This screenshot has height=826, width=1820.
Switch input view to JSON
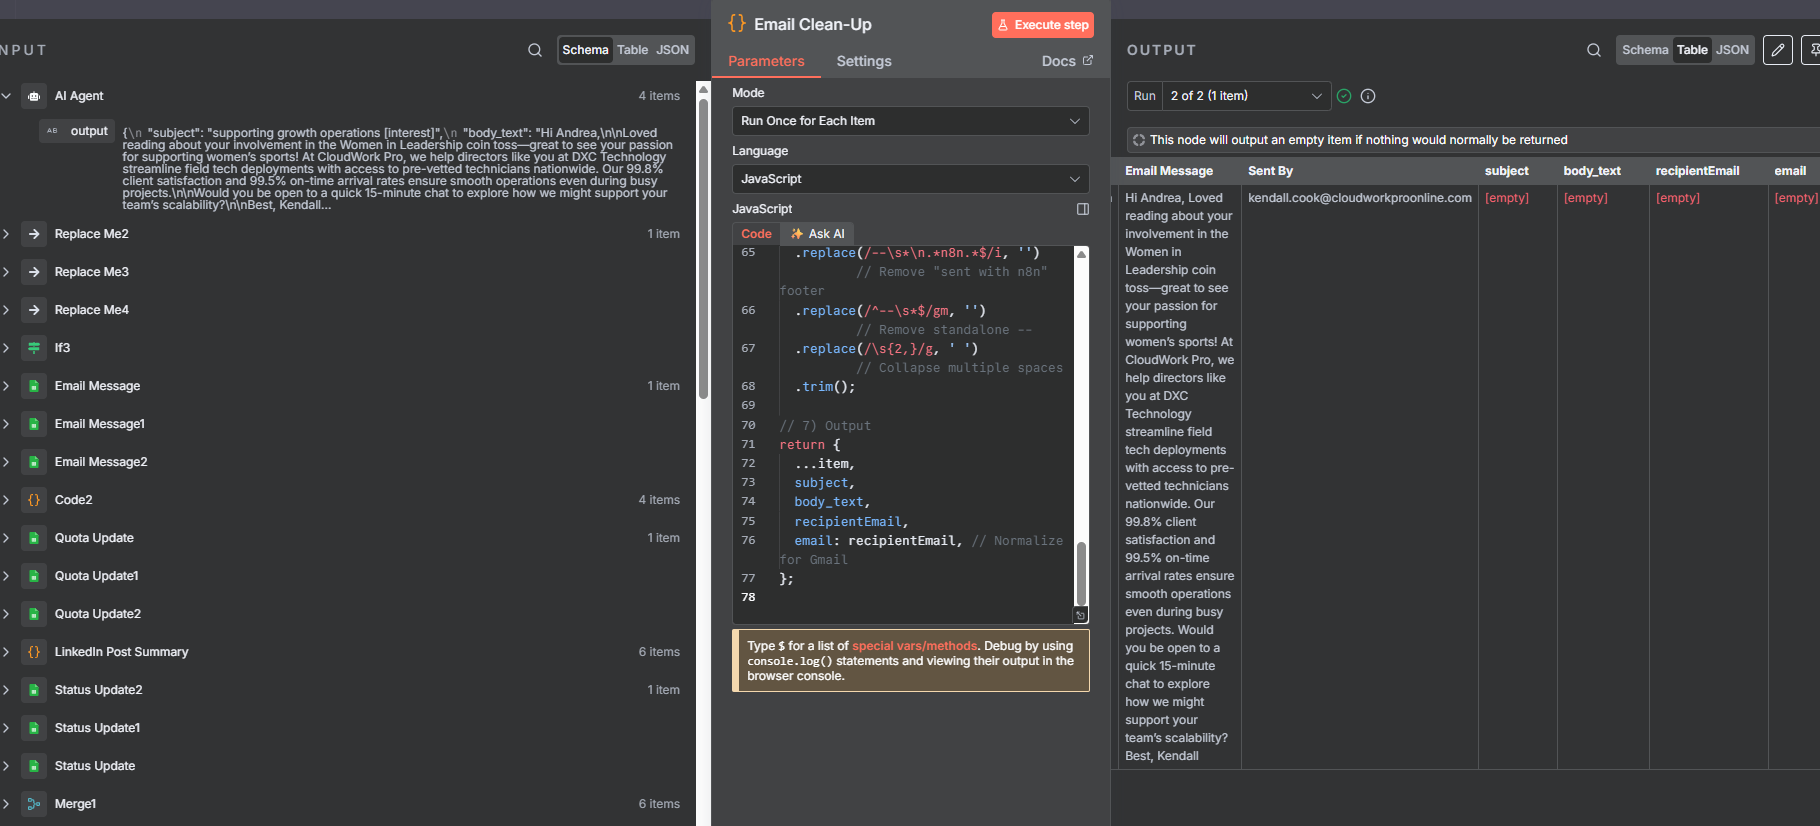(672, 50)
